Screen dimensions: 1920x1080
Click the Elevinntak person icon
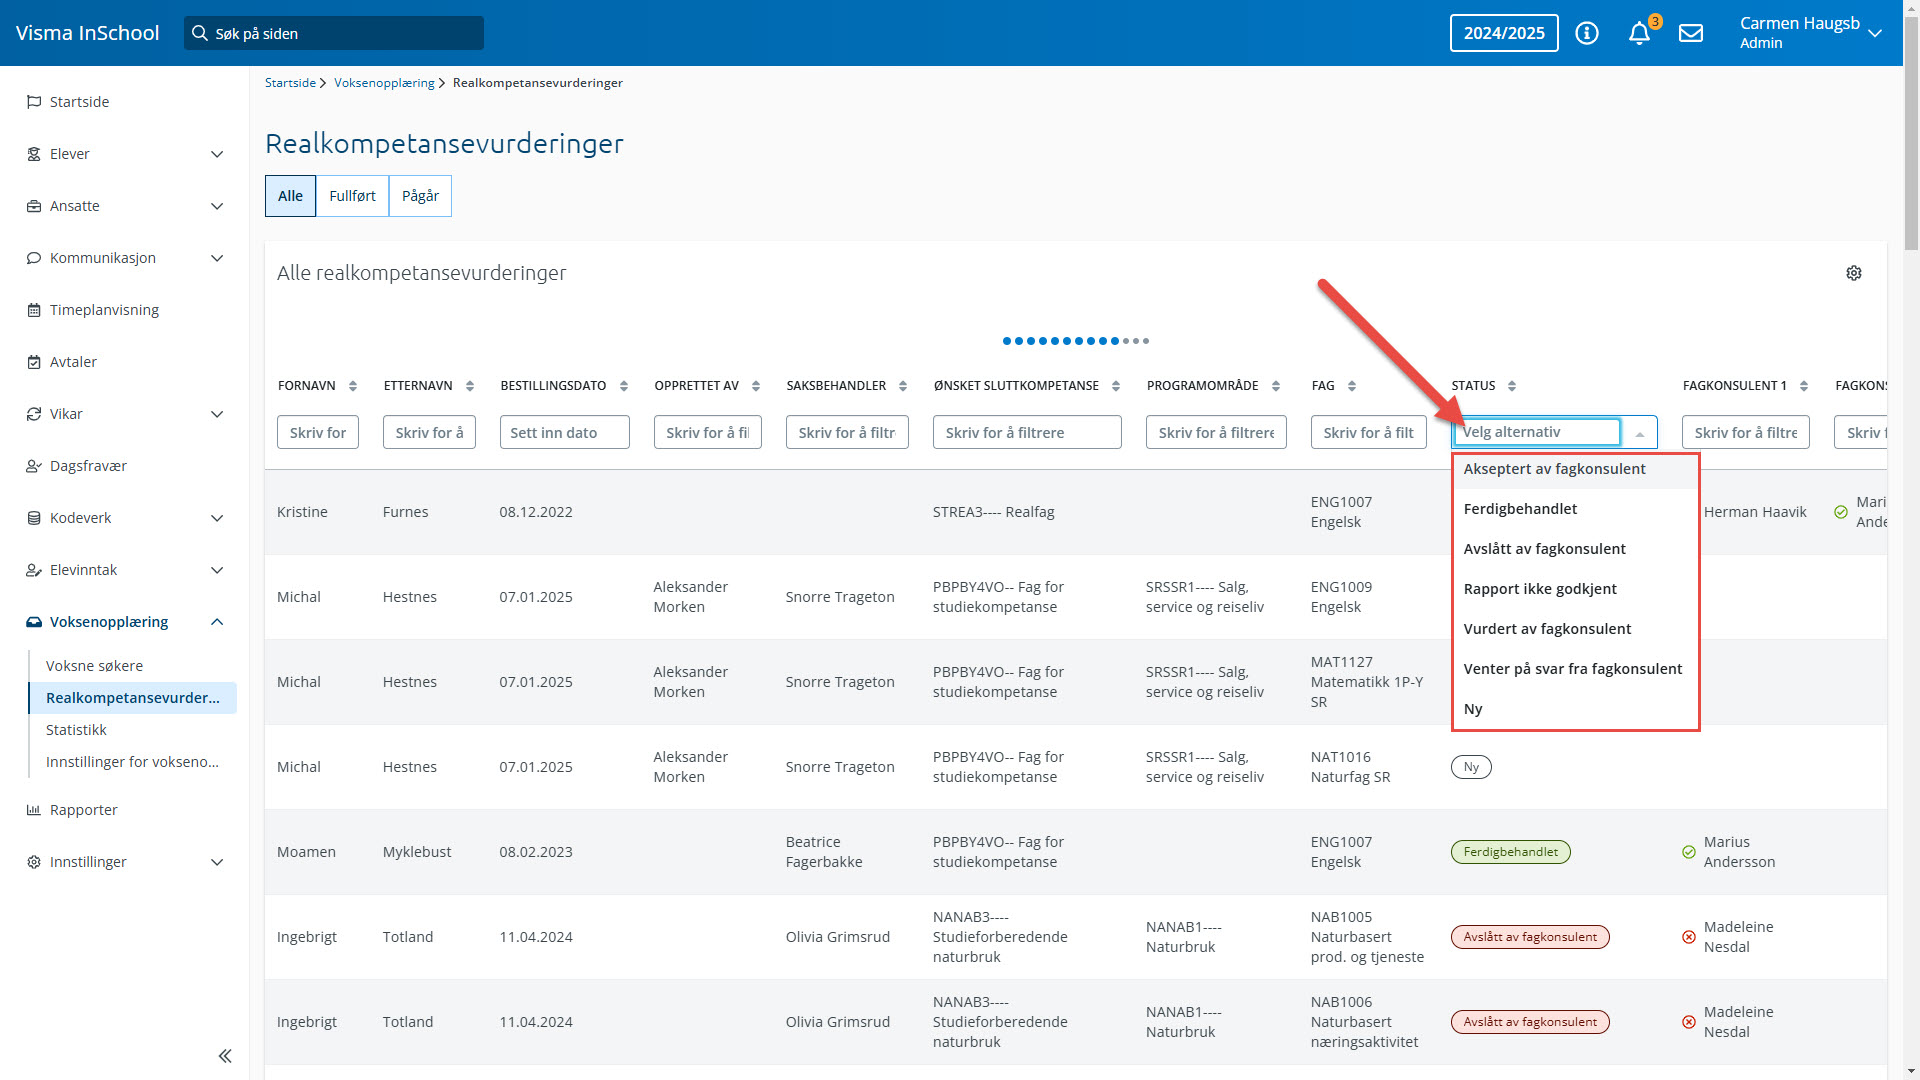click(34, 570)
